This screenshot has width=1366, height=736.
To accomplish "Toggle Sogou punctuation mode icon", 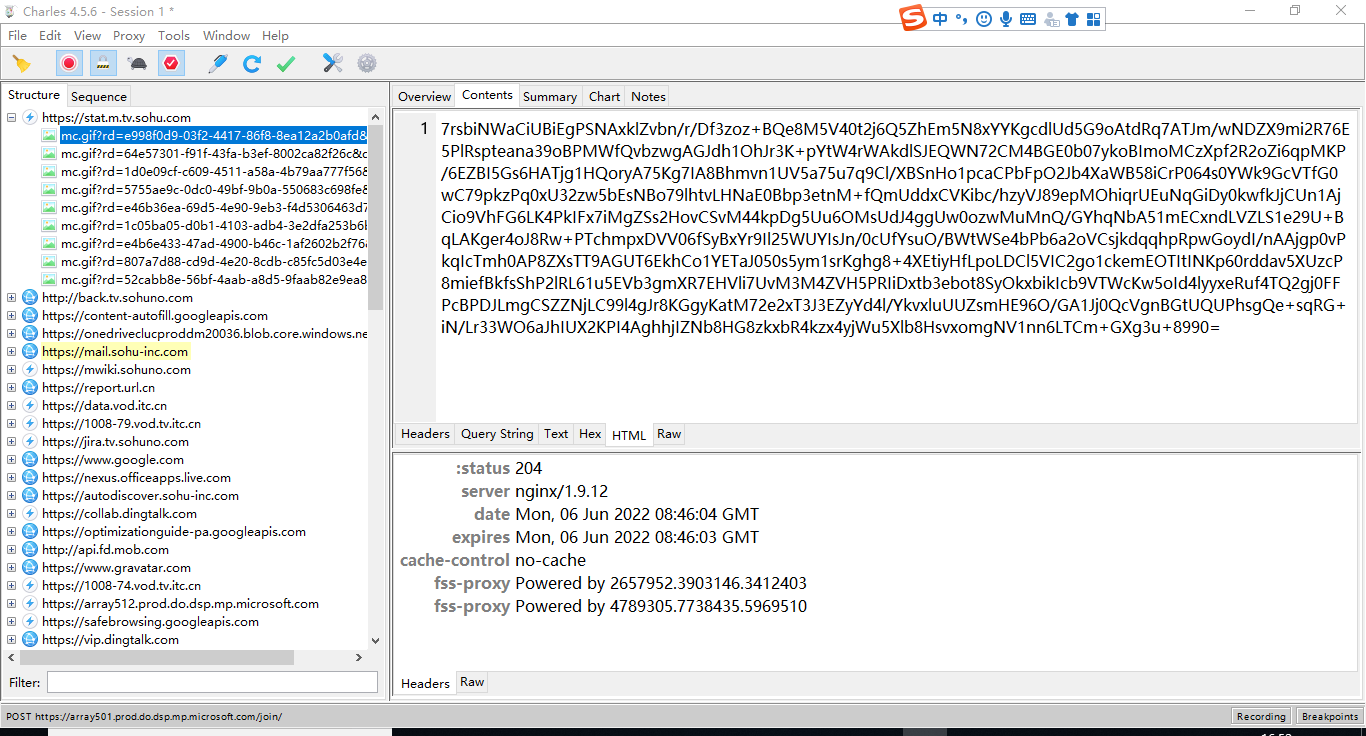I will [x=962, y=19].
